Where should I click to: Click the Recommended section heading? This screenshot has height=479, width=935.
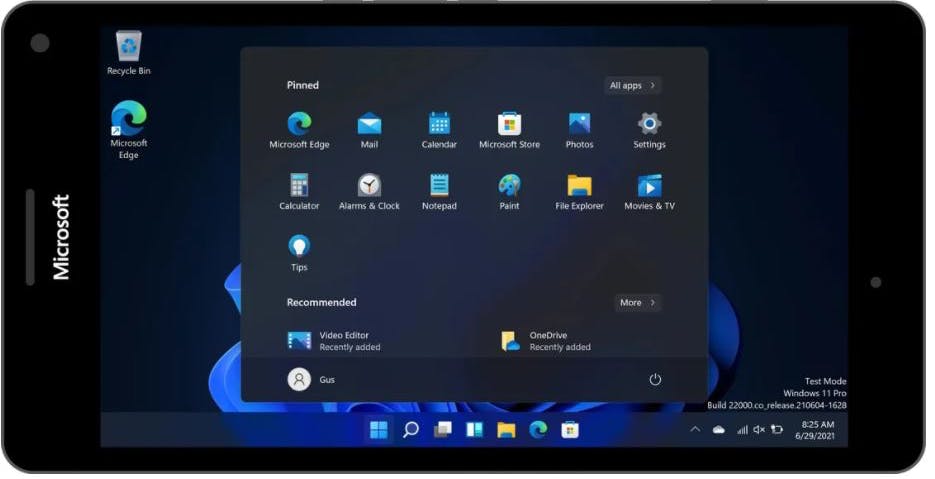[x=321, y=302]
